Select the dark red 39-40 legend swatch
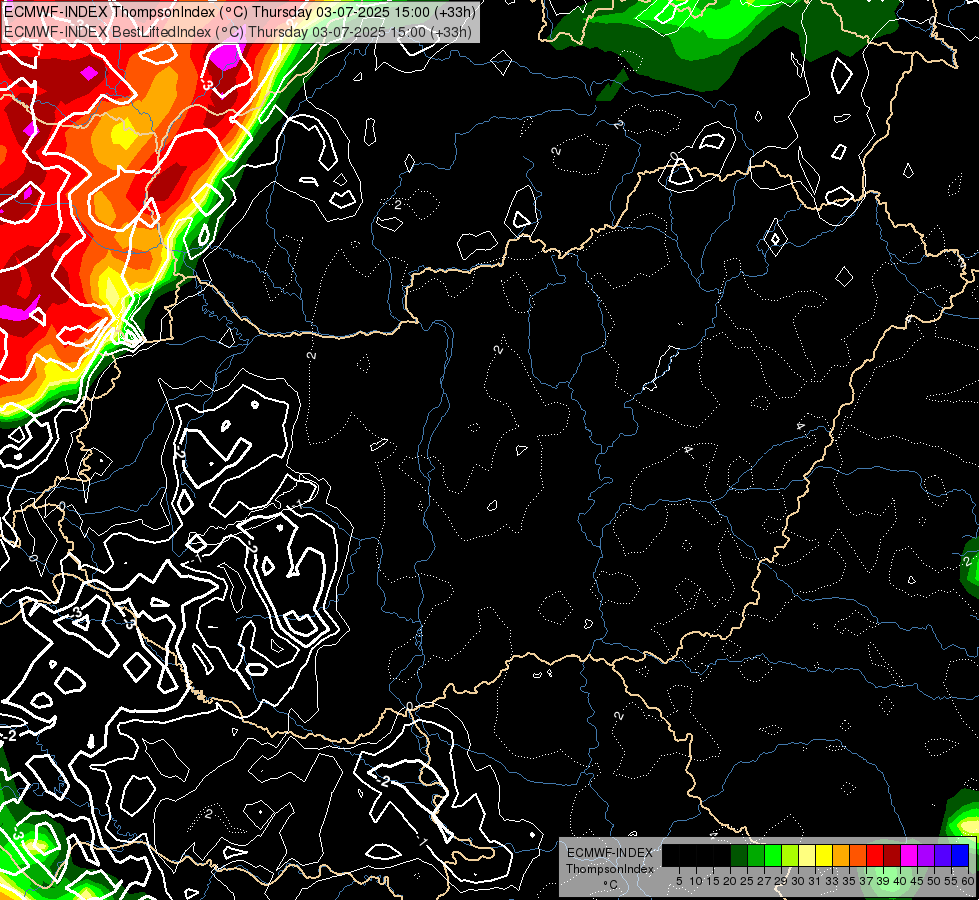 [892, 856]
